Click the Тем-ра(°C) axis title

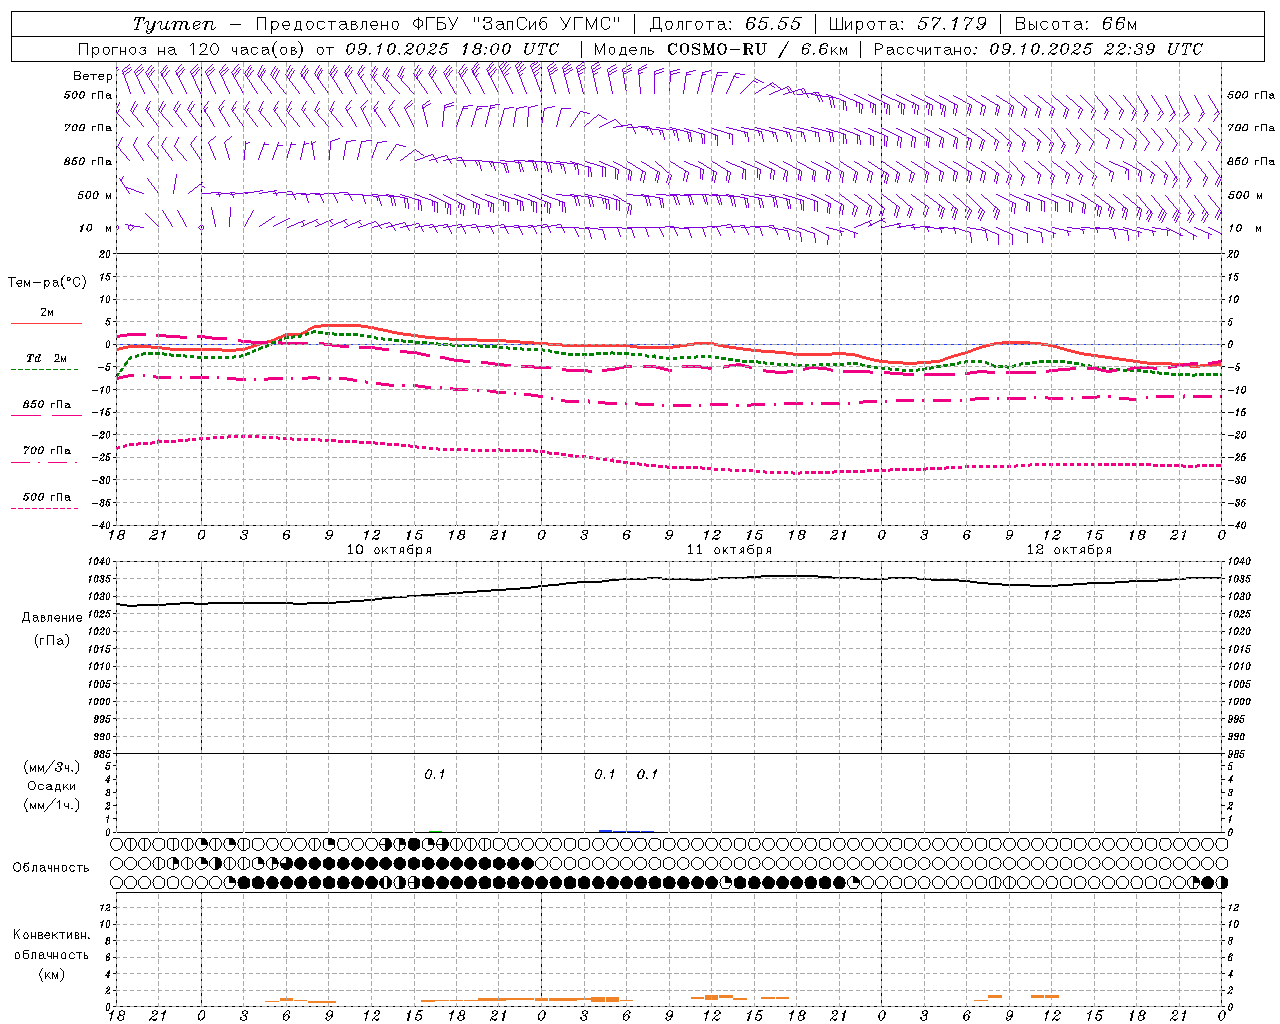47,283
